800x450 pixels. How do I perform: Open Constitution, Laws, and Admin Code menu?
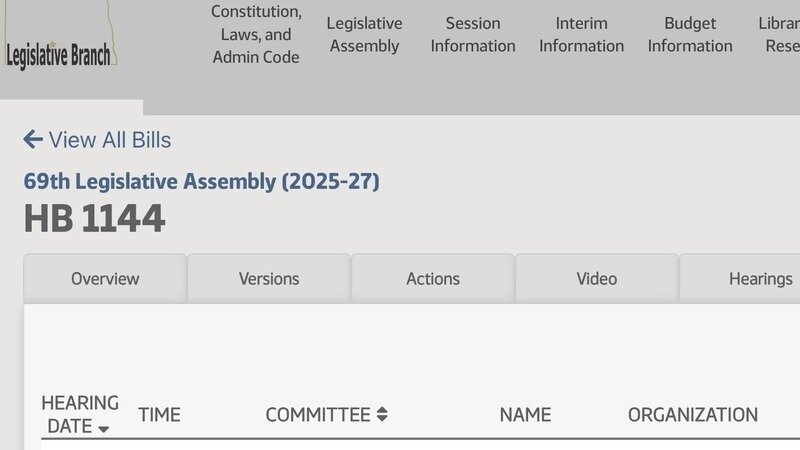coord(256,35)
